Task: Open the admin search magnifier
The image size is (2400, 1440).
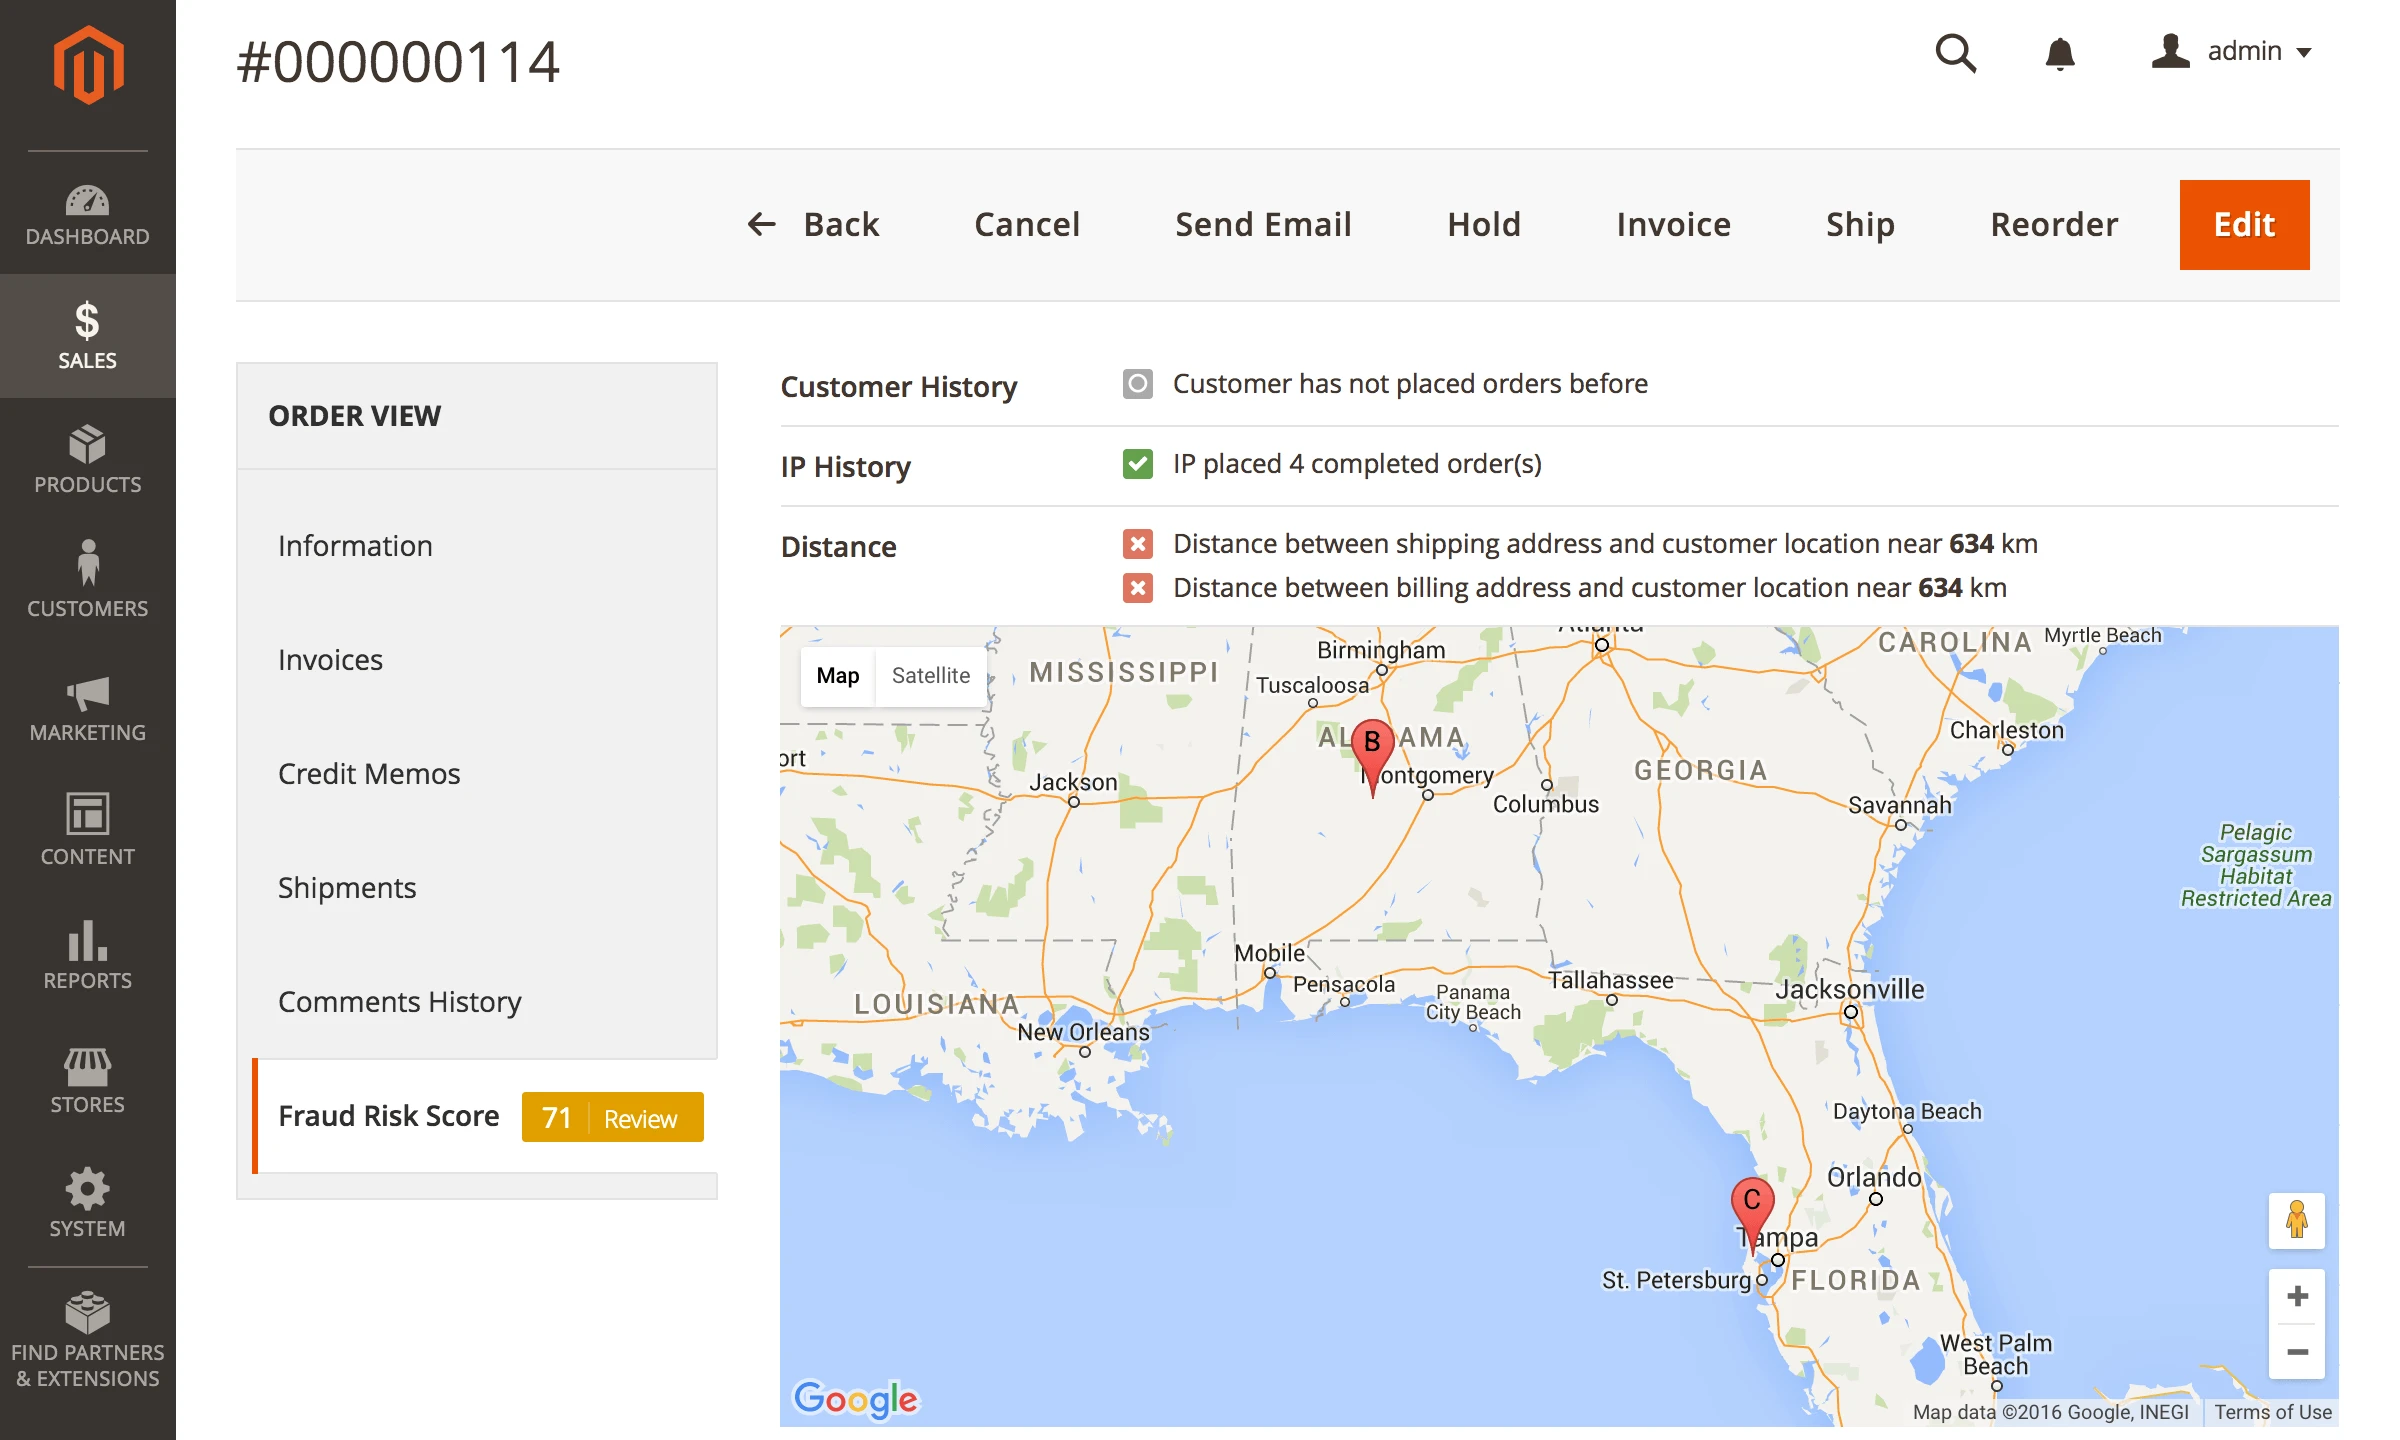Action: coord(1955,54)
